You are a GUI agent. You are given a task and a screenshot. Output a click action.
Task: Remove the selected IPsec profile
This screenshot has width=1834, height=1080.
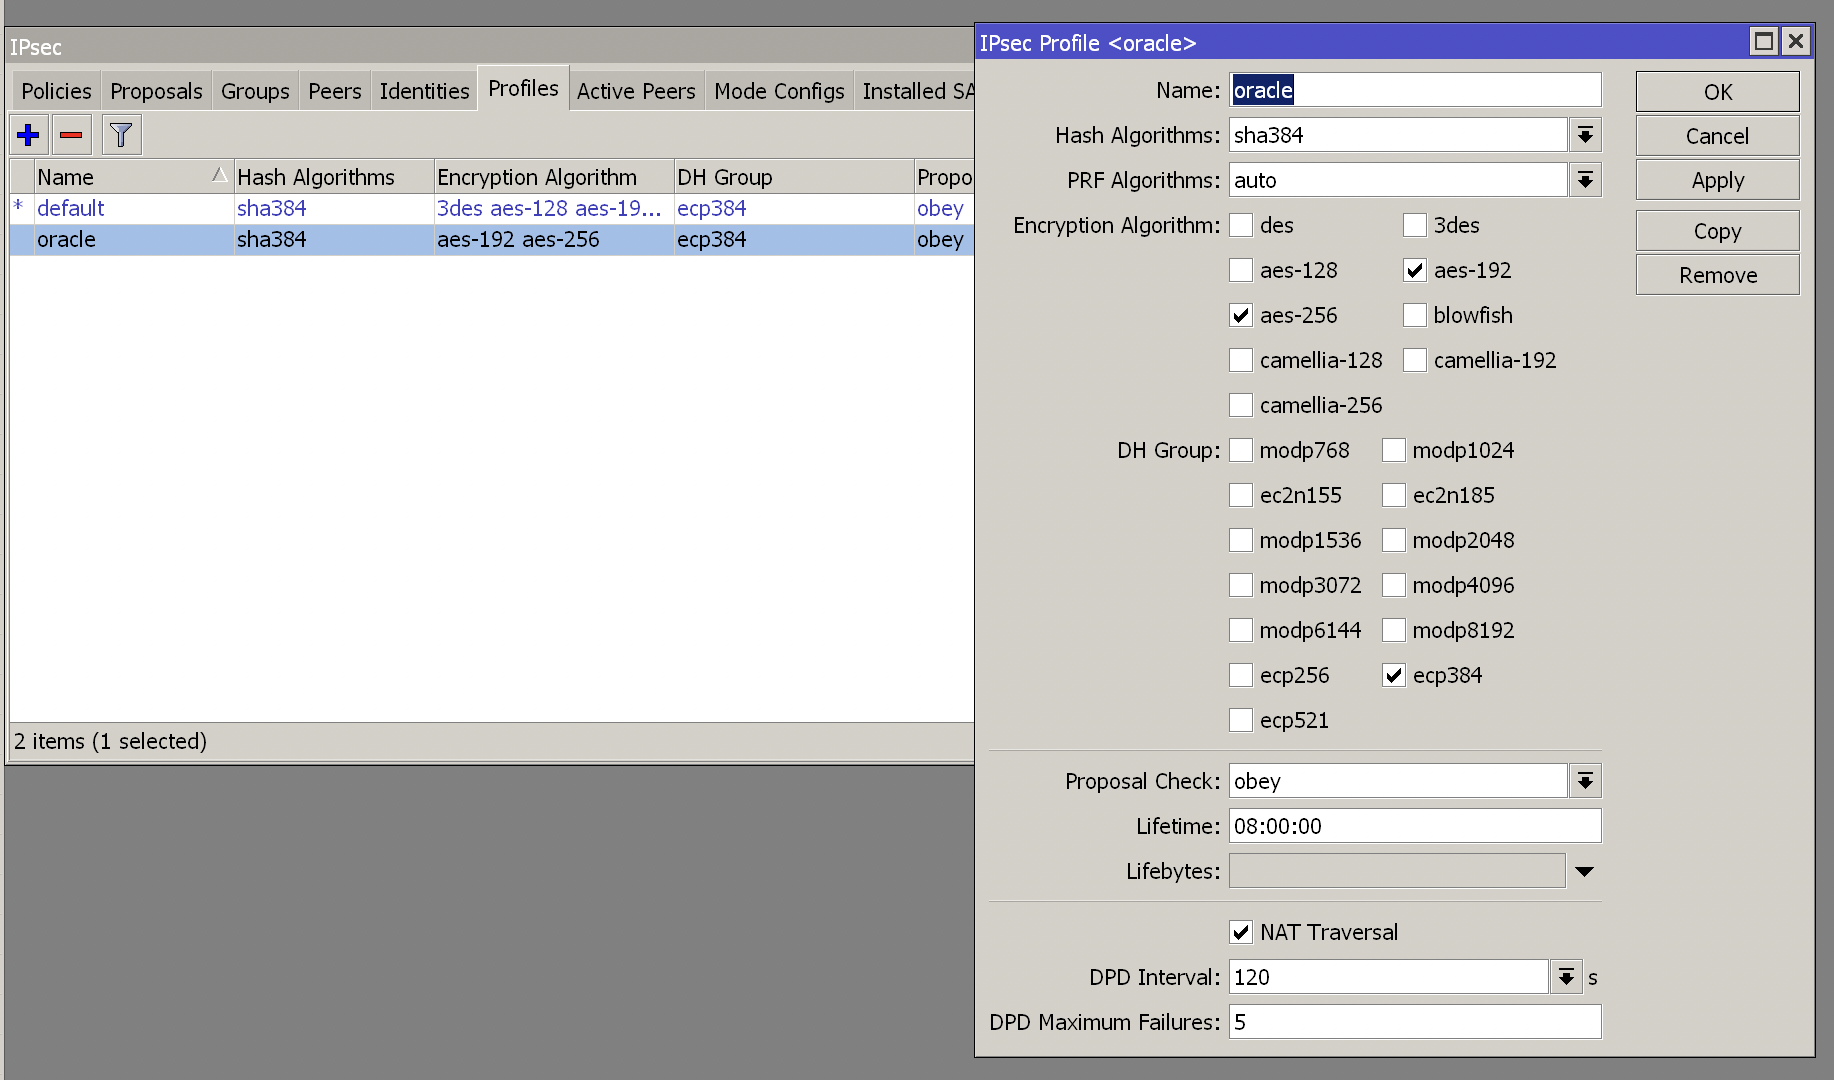(70, 134)
